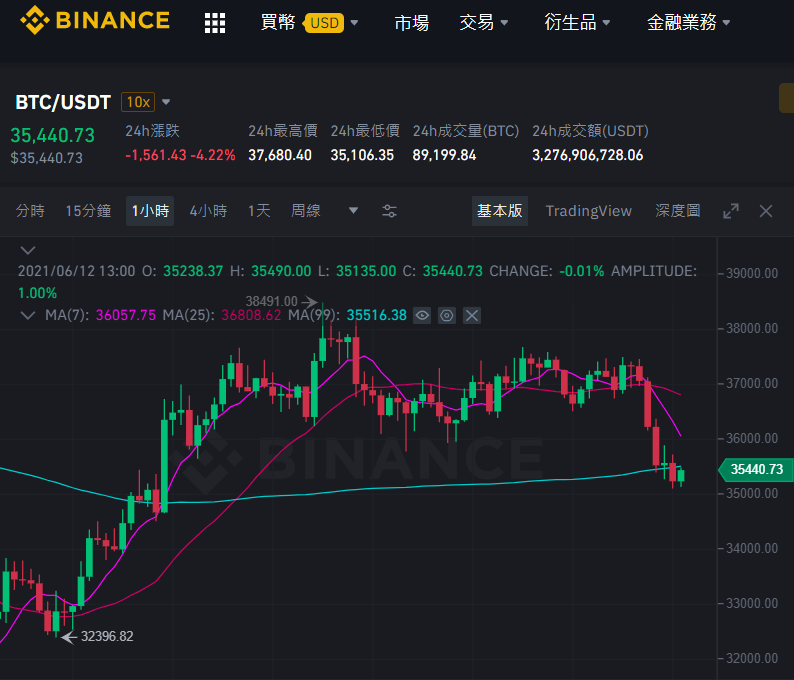Click the Binance logo
Screen dimensions: 794x680
[x=95, y=20]
